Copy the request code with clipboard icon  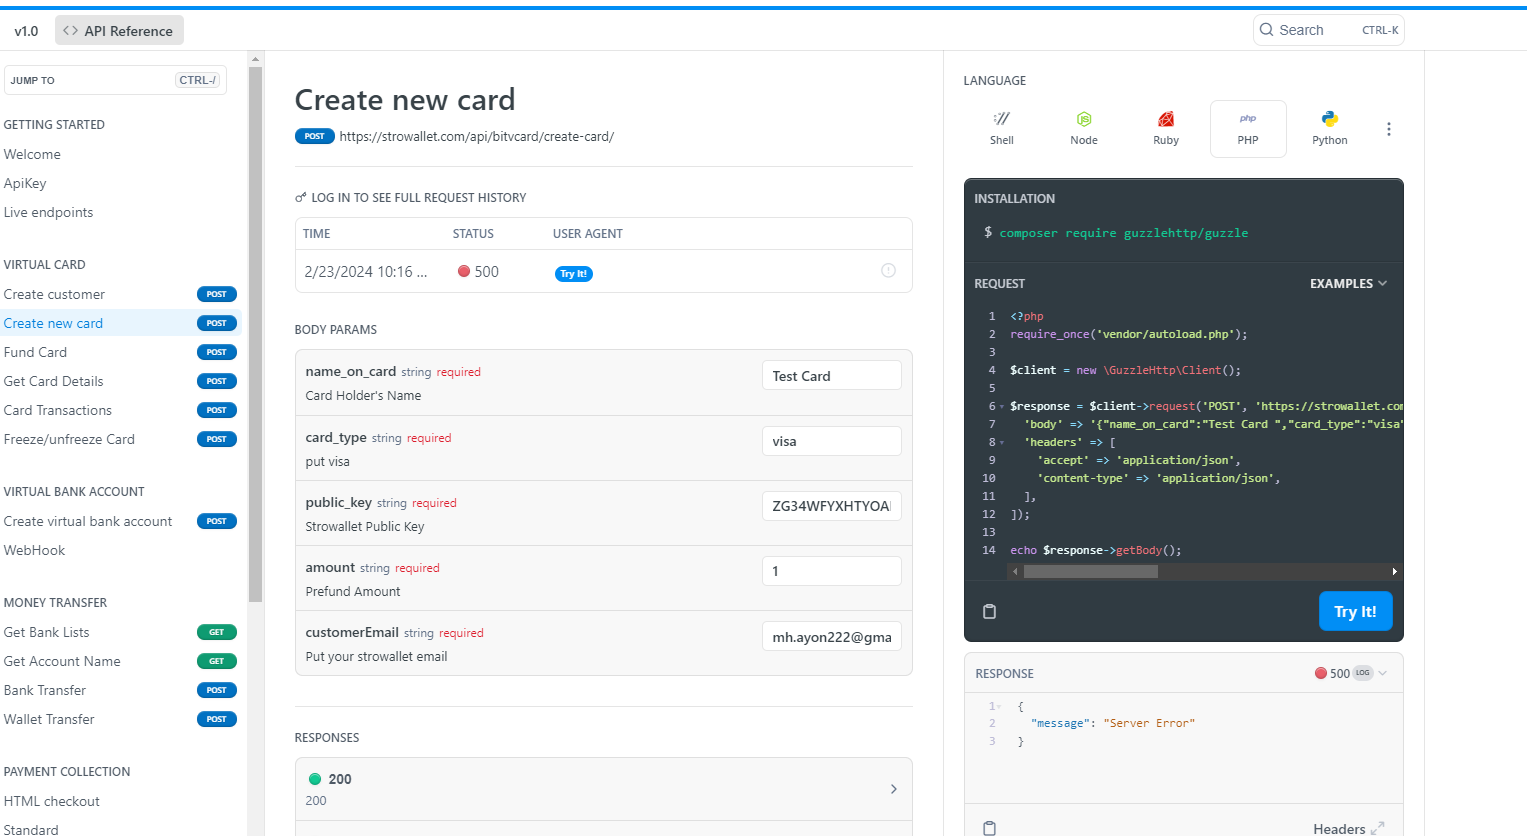(989, 612)
